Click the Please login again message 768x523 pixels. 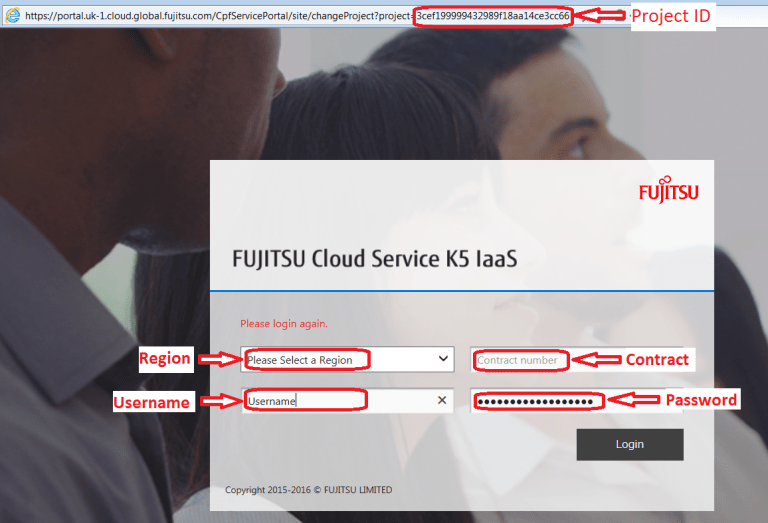click(284, 324)
